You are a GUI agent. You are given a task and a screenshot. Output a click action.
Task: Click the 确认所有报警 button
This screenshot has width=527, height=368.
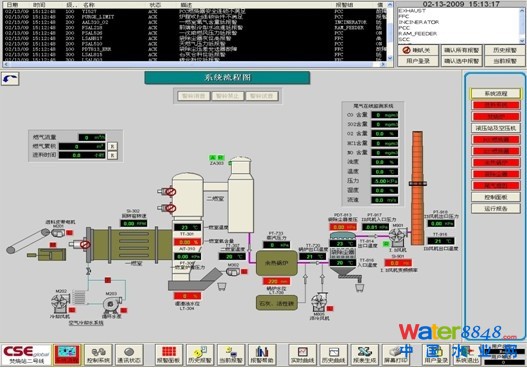pyautogui.click(x=461, y=50)
